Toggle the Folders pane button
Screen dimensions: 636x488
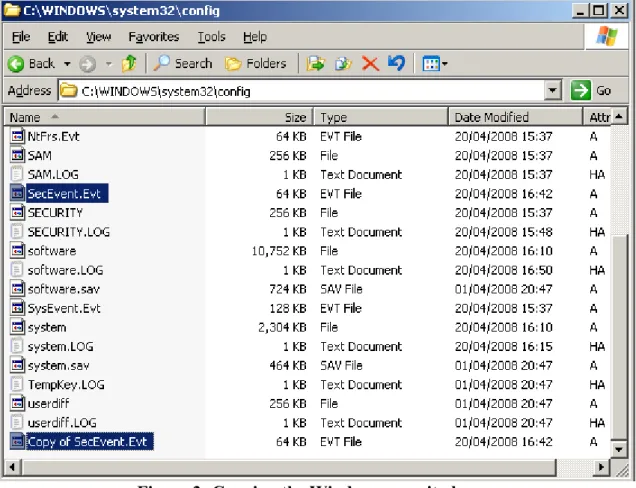tap(256, 64)
